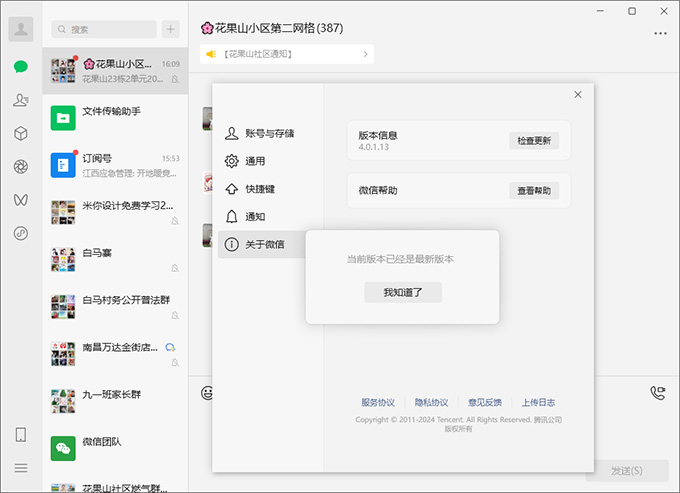Maximize the WeChat window

click(632, 11)
